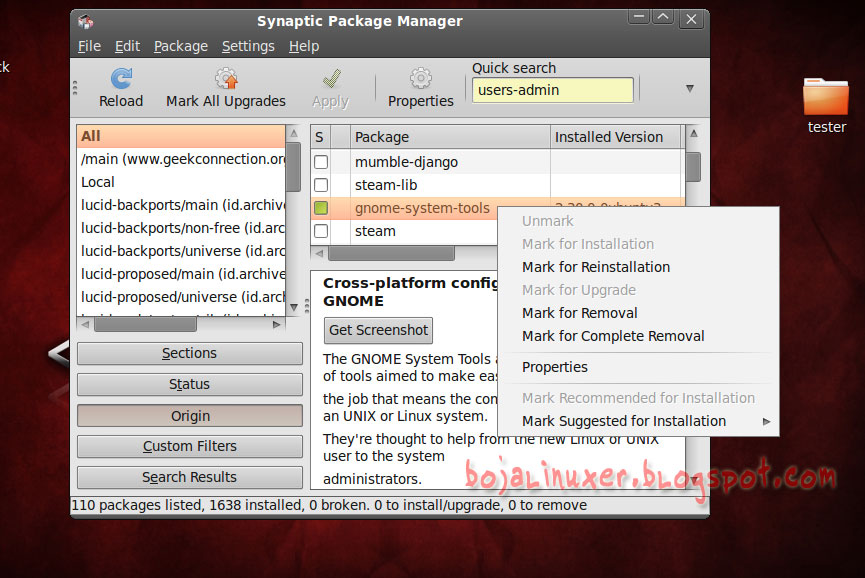Click the category list vertical scrollbar thumb
Viewport: 865px width, 578px height.
[294, 167]
